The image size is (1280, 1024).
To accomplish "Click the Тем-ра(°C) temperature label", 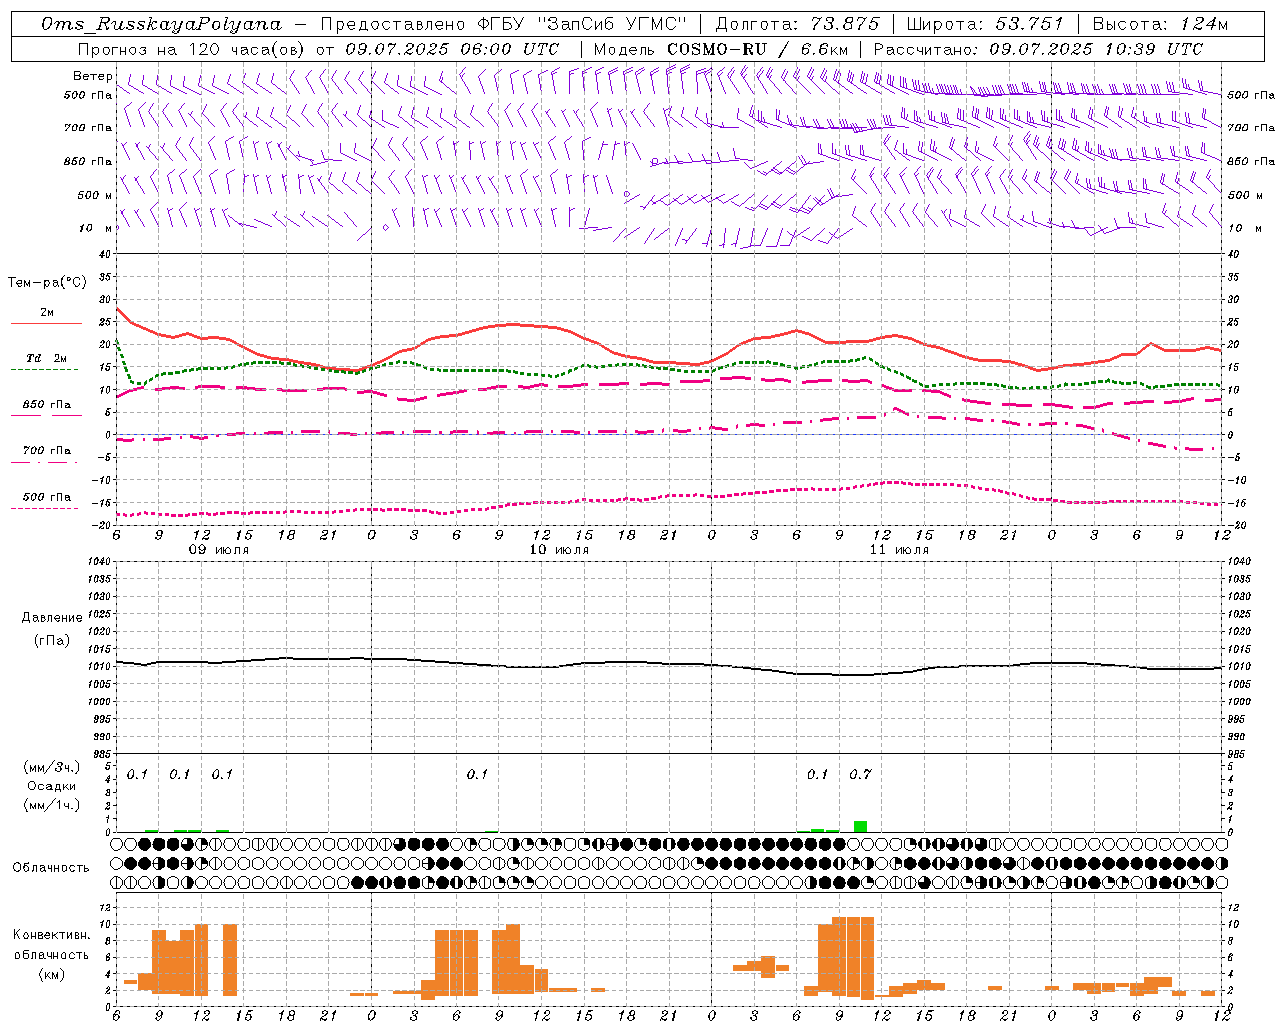I will [47, 283].
